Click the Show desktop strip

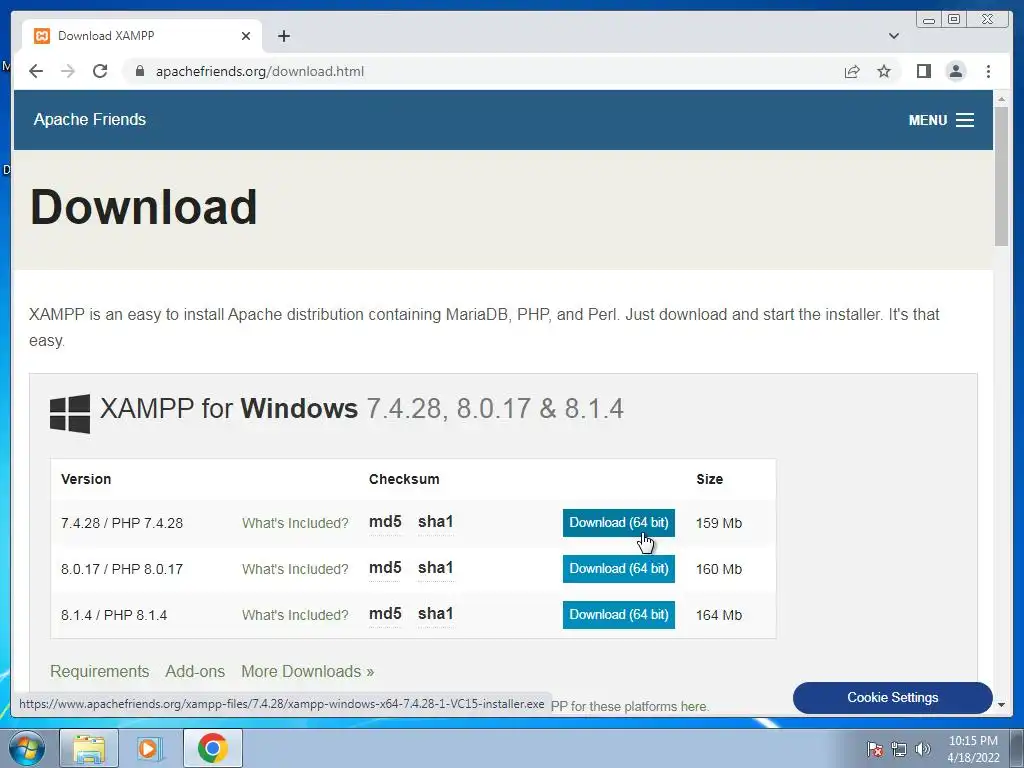(1017, 748)
